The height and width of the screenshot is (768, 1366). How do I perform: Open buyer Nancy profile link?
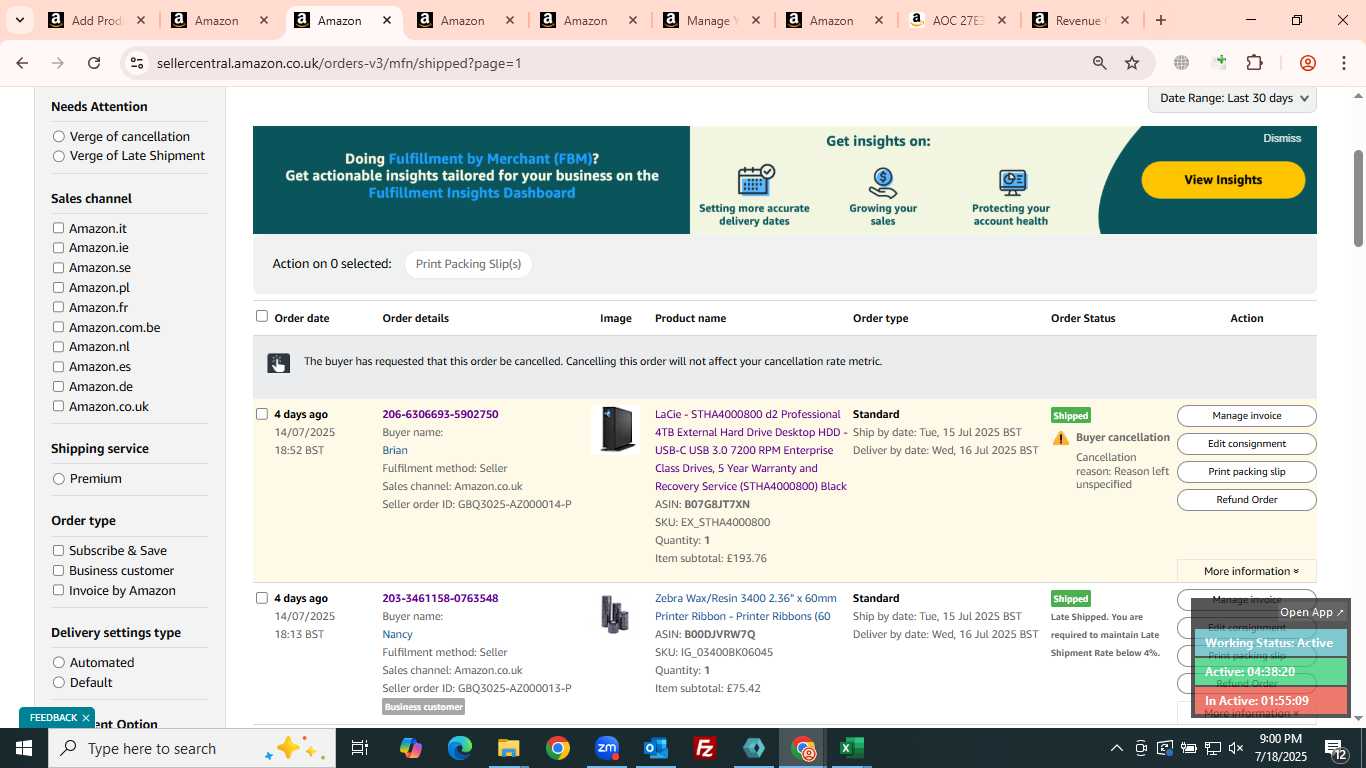(x=397, y=634)
